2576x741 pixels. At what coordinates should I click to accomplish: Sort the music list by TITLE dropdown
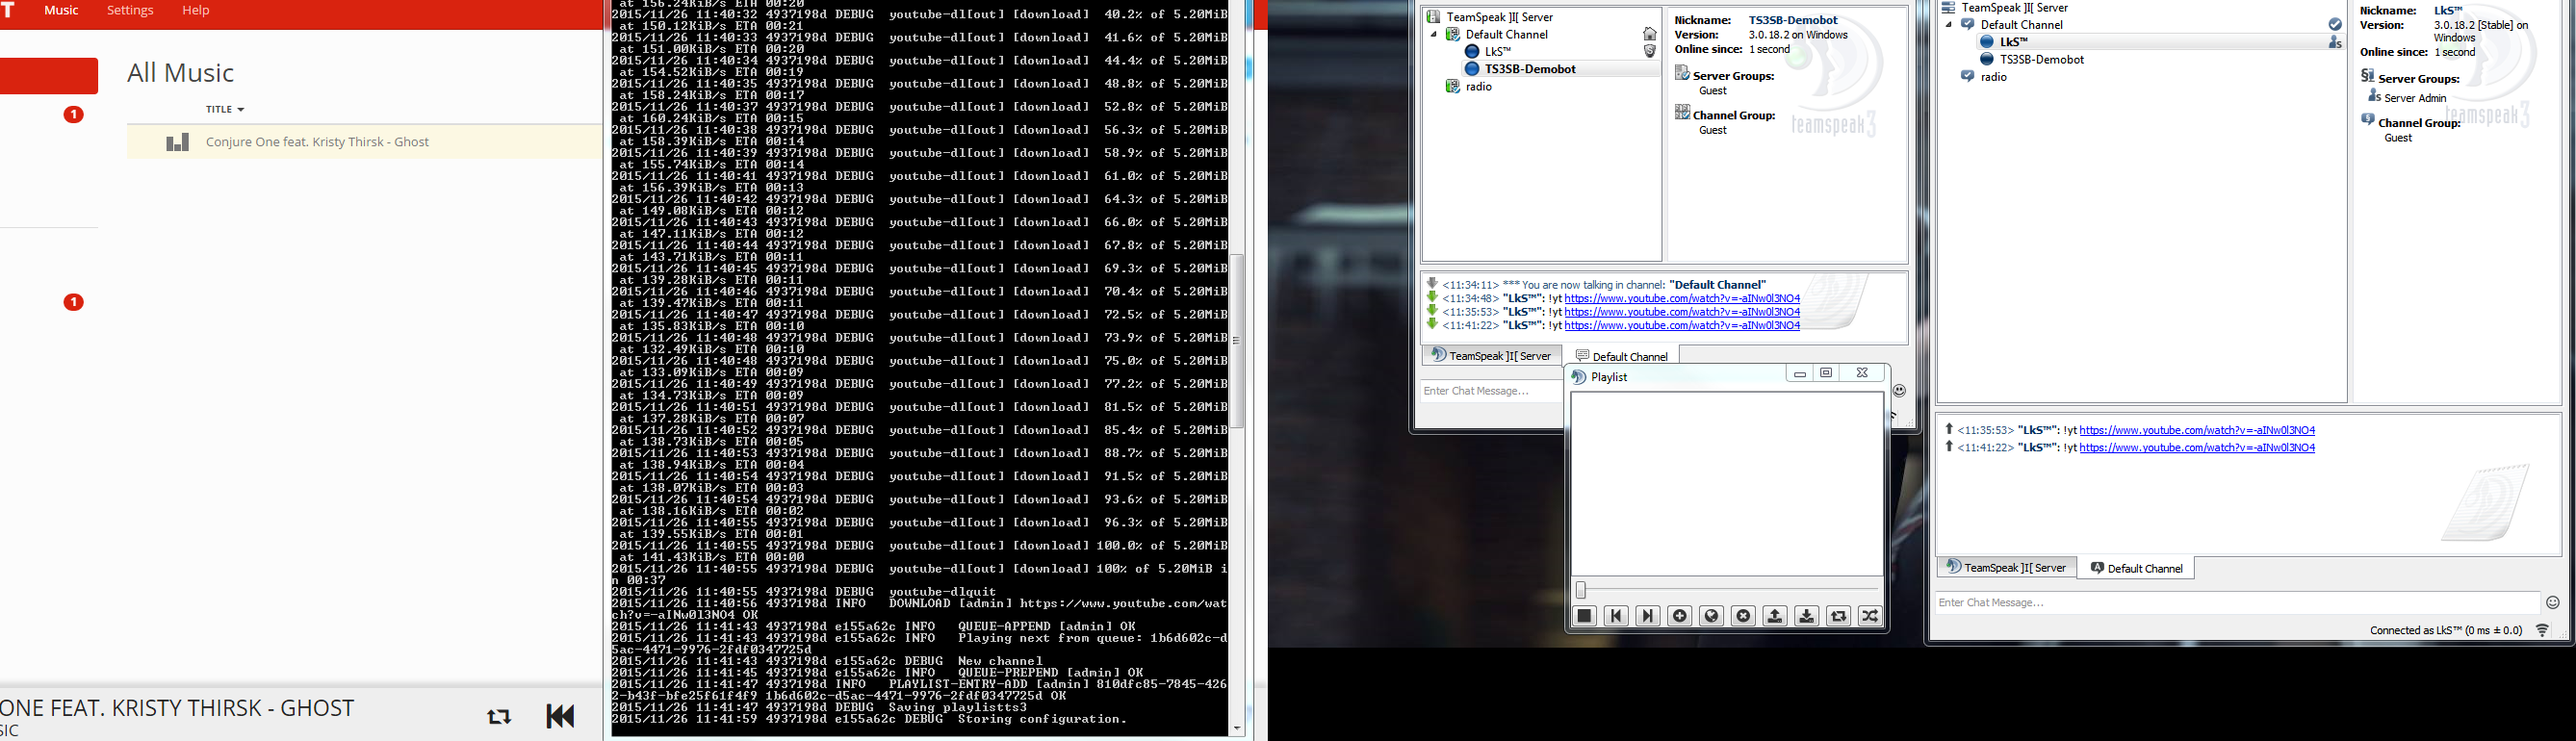pyautogui.click(x=225, y=109)
